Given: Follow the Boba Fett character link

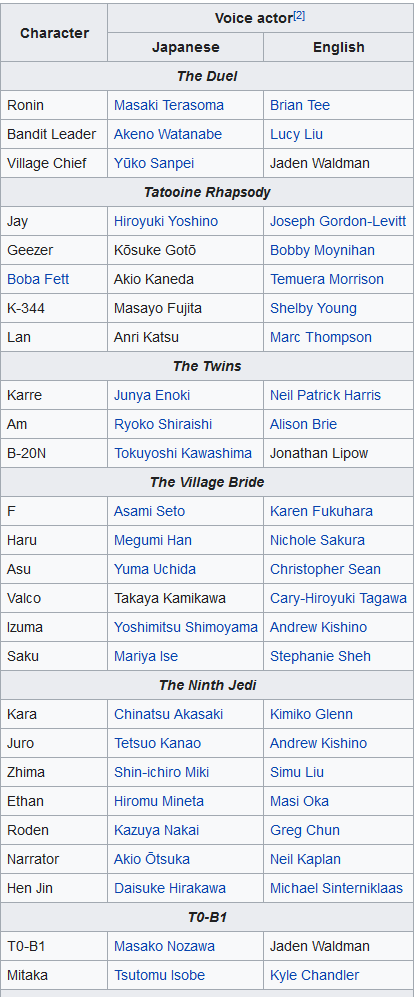Looking at the screenshot, I should tap(38, 279).
